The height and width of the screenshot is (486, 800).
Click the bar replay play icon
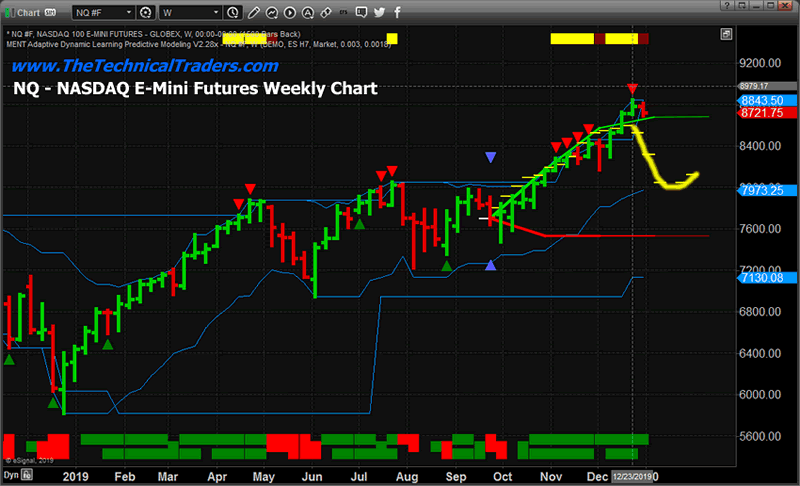289,12
